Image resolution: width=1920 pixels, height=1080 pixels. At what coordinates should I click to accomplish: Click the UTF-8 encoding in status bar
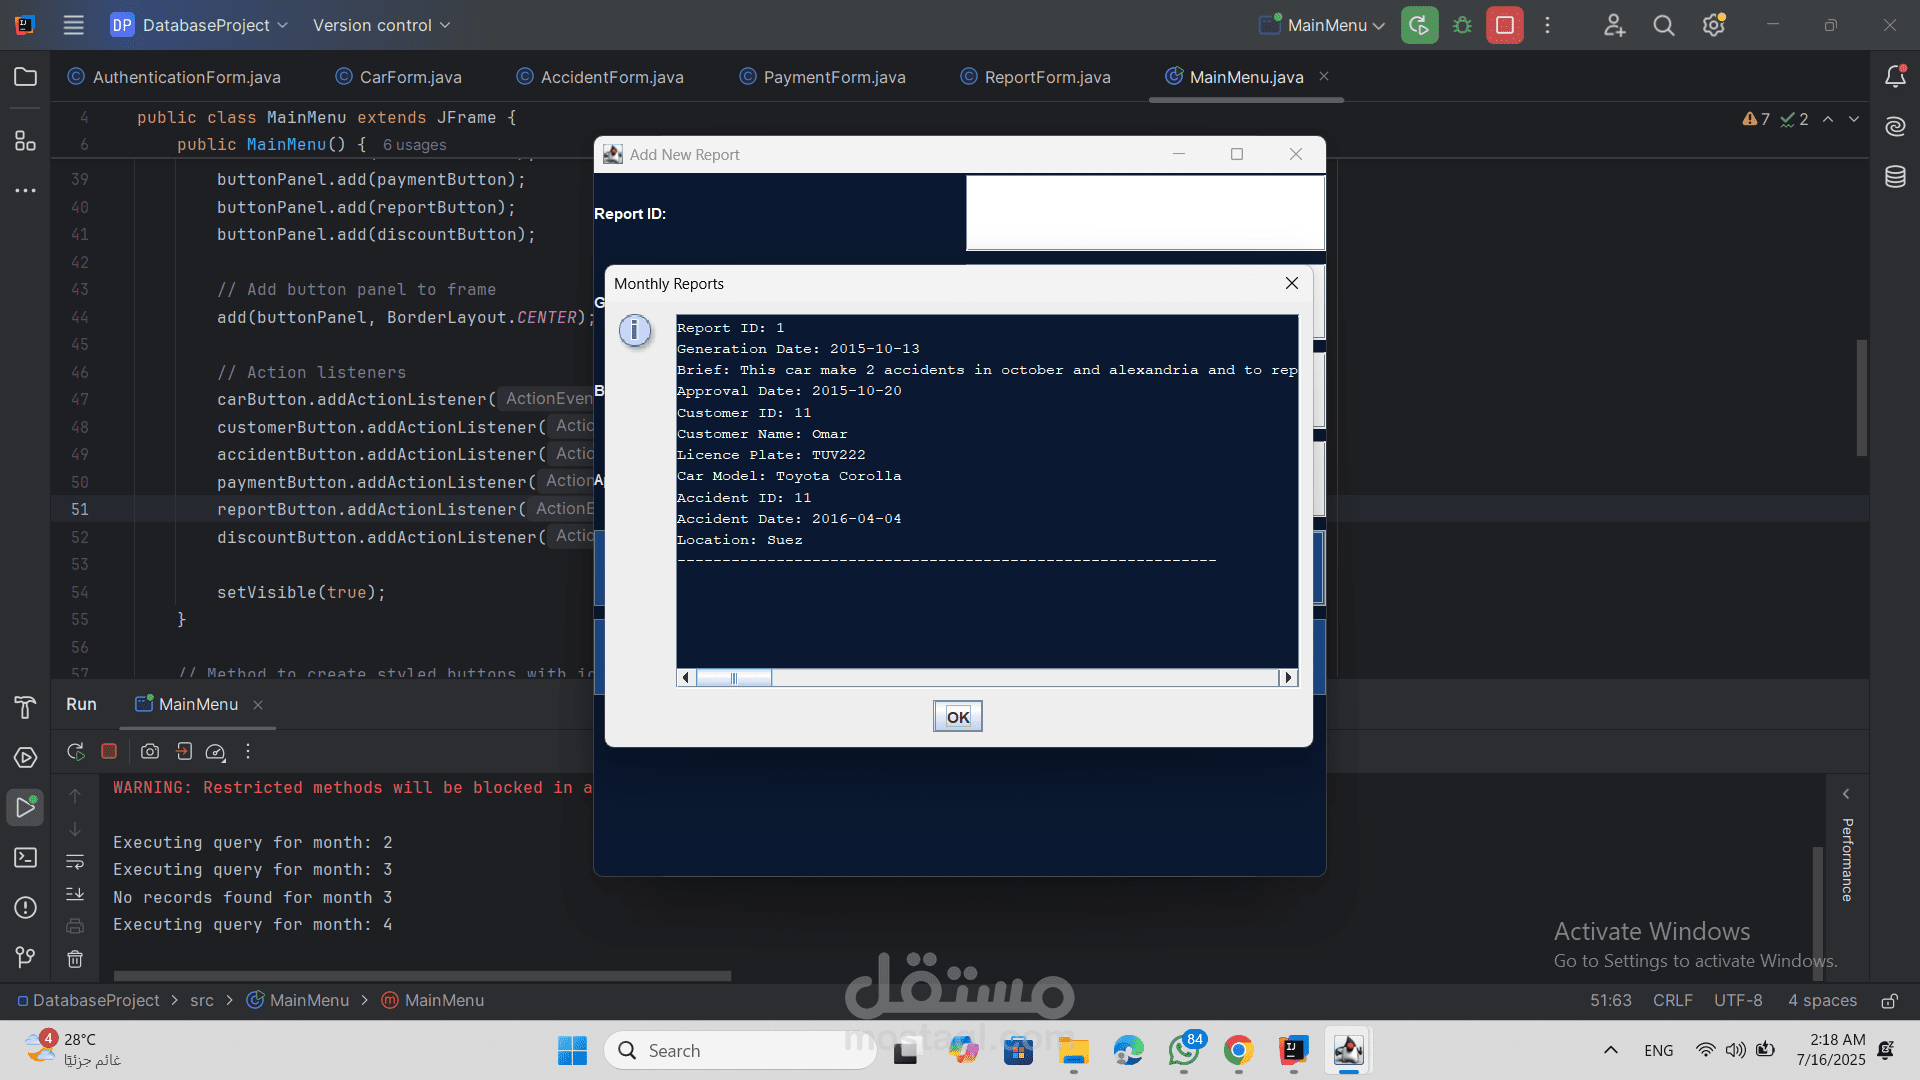1737,1001
